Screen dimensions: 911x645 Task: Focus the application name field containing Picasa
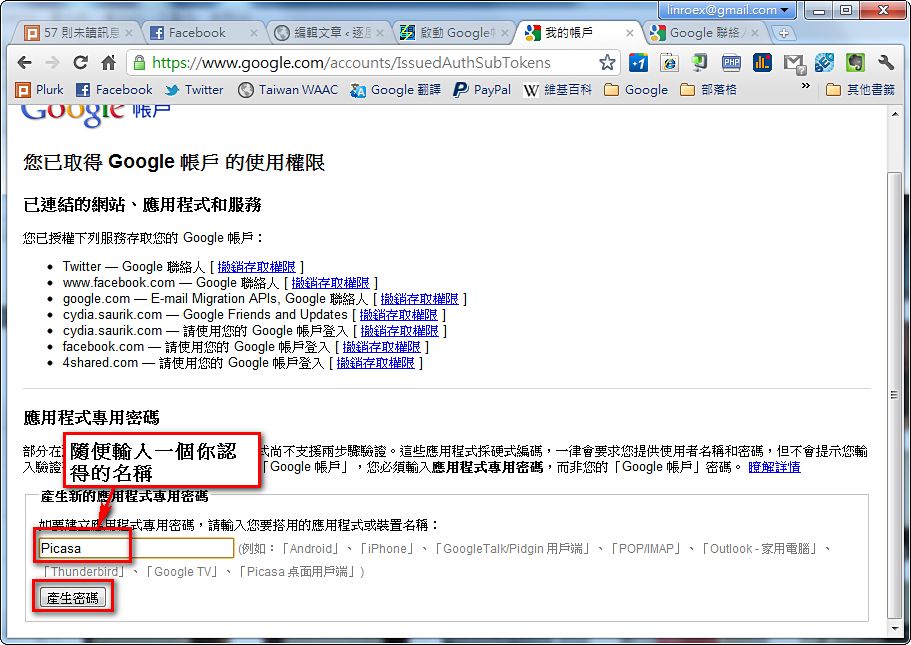point(136,548)
